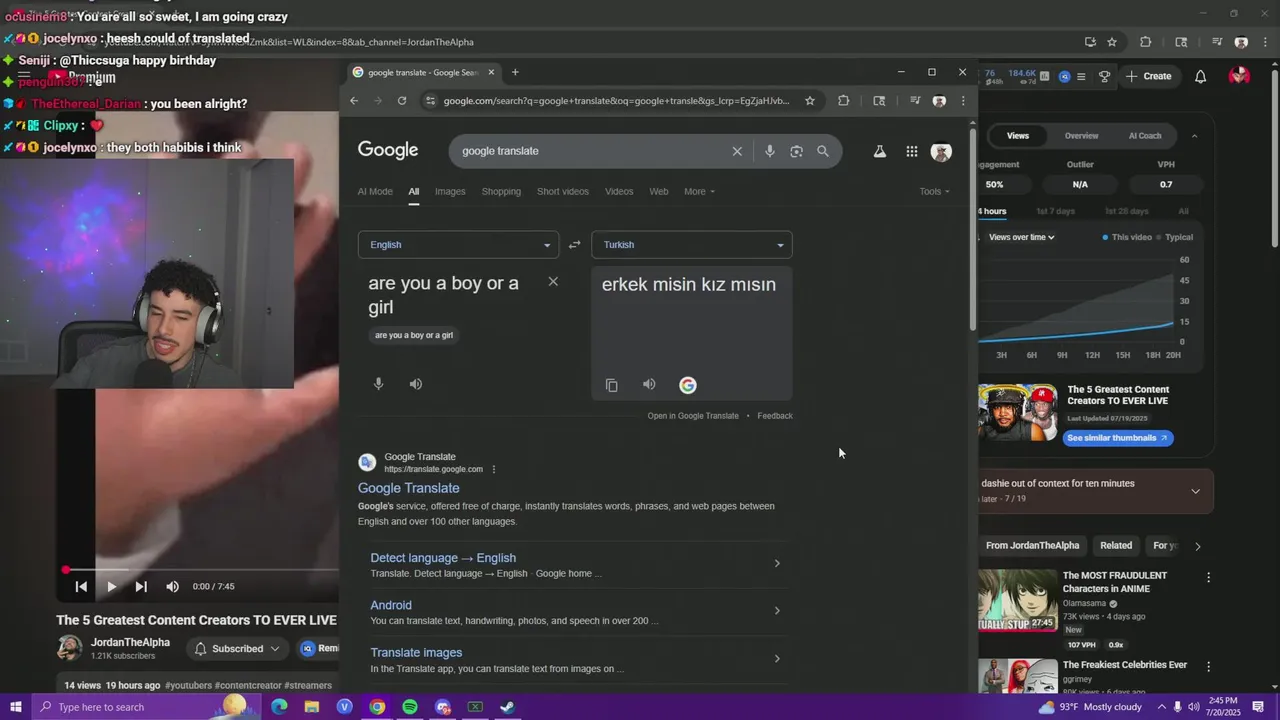The width and height of the screenshot is (1280, 720).
Task: Open in Google Translate link
Action: (693, 416)
